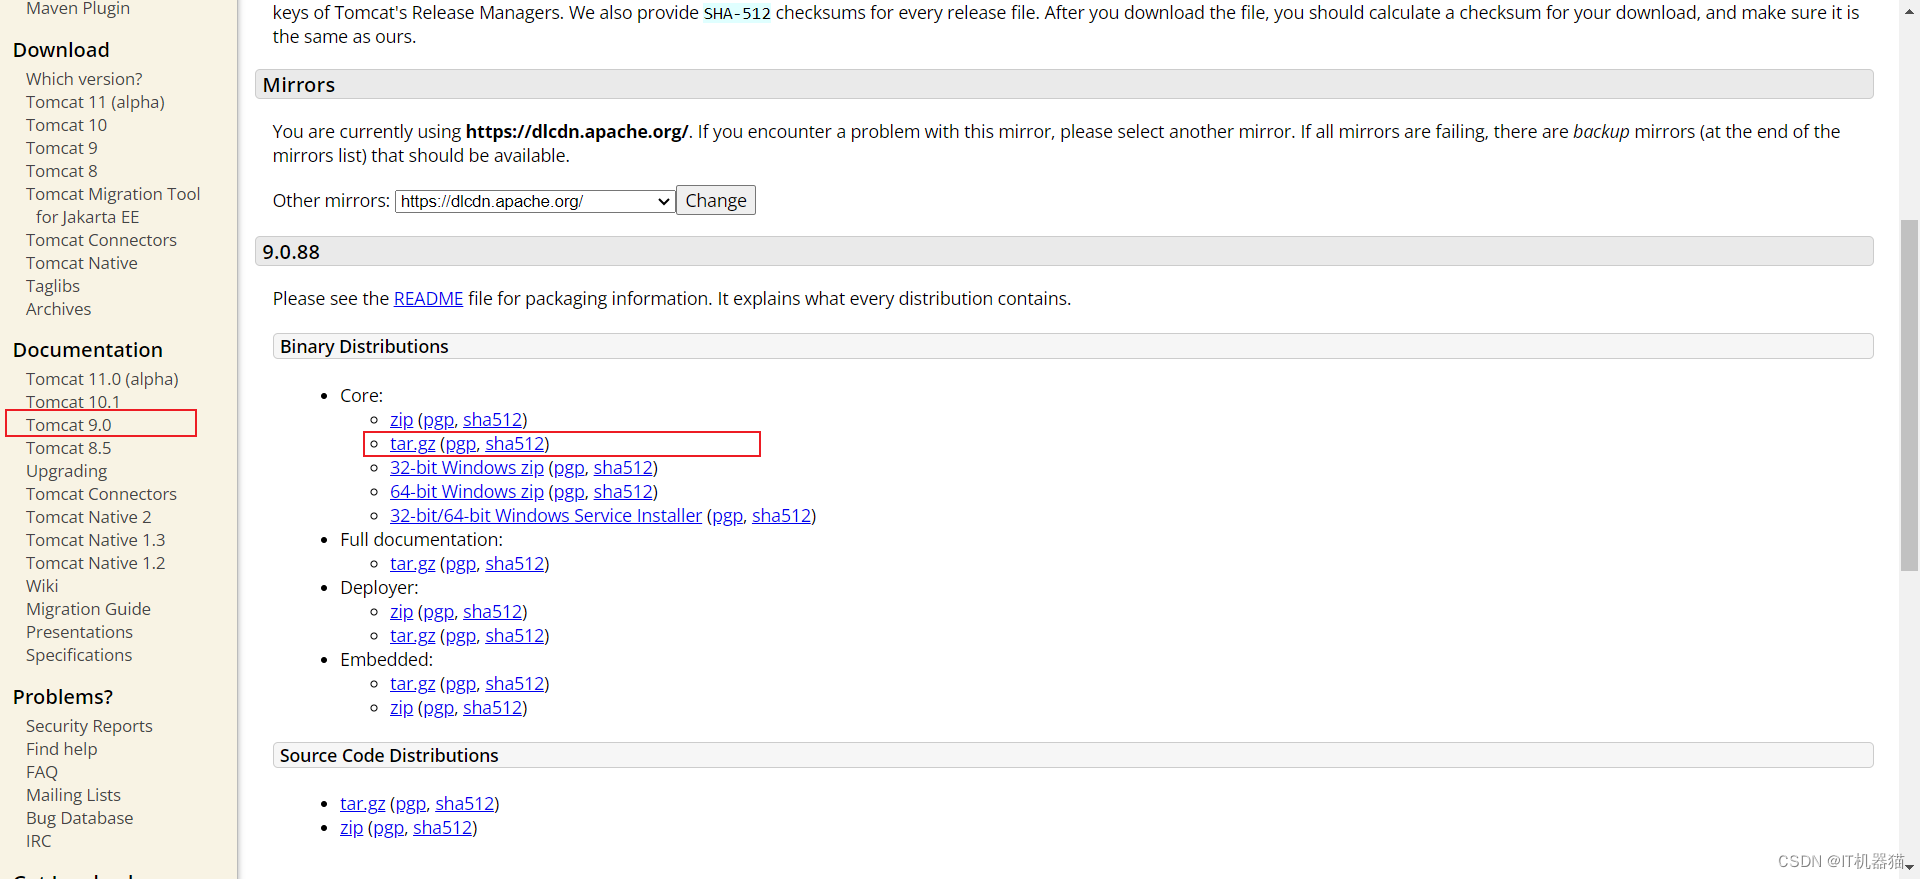Open Tomcat 10.1 documentation
The width and height of the screenshot is (1920, 879).
coord(73,402)
